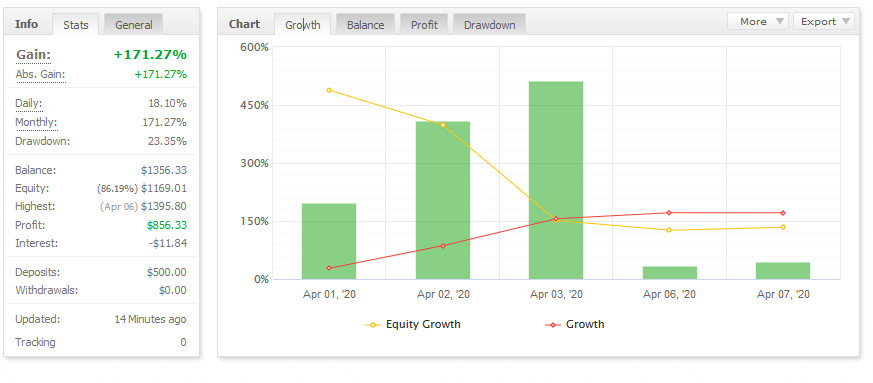Screen dimensions: 873x383
Task: Click the Apr 02 Growth red marker
Action: click(x=443, y=245)
